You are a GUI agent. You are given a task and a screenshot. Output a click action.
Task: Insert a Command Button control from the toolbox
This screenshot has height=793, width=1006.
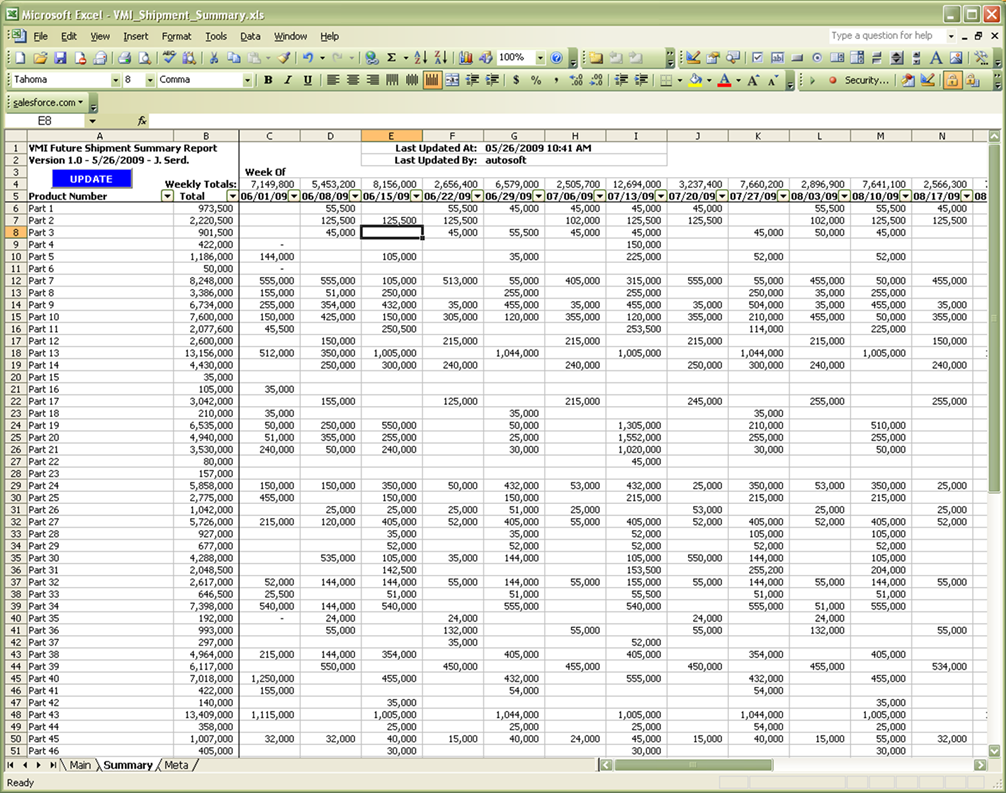[x=797, y=58]
